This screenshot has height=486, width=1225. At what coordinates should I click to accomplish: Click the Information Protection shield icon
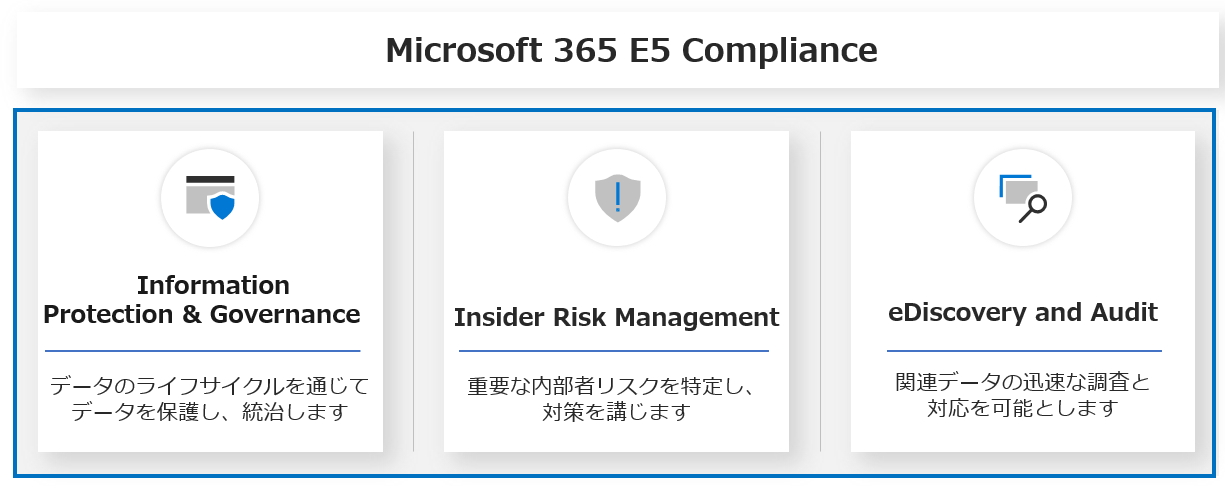click(x=210, y=197)
